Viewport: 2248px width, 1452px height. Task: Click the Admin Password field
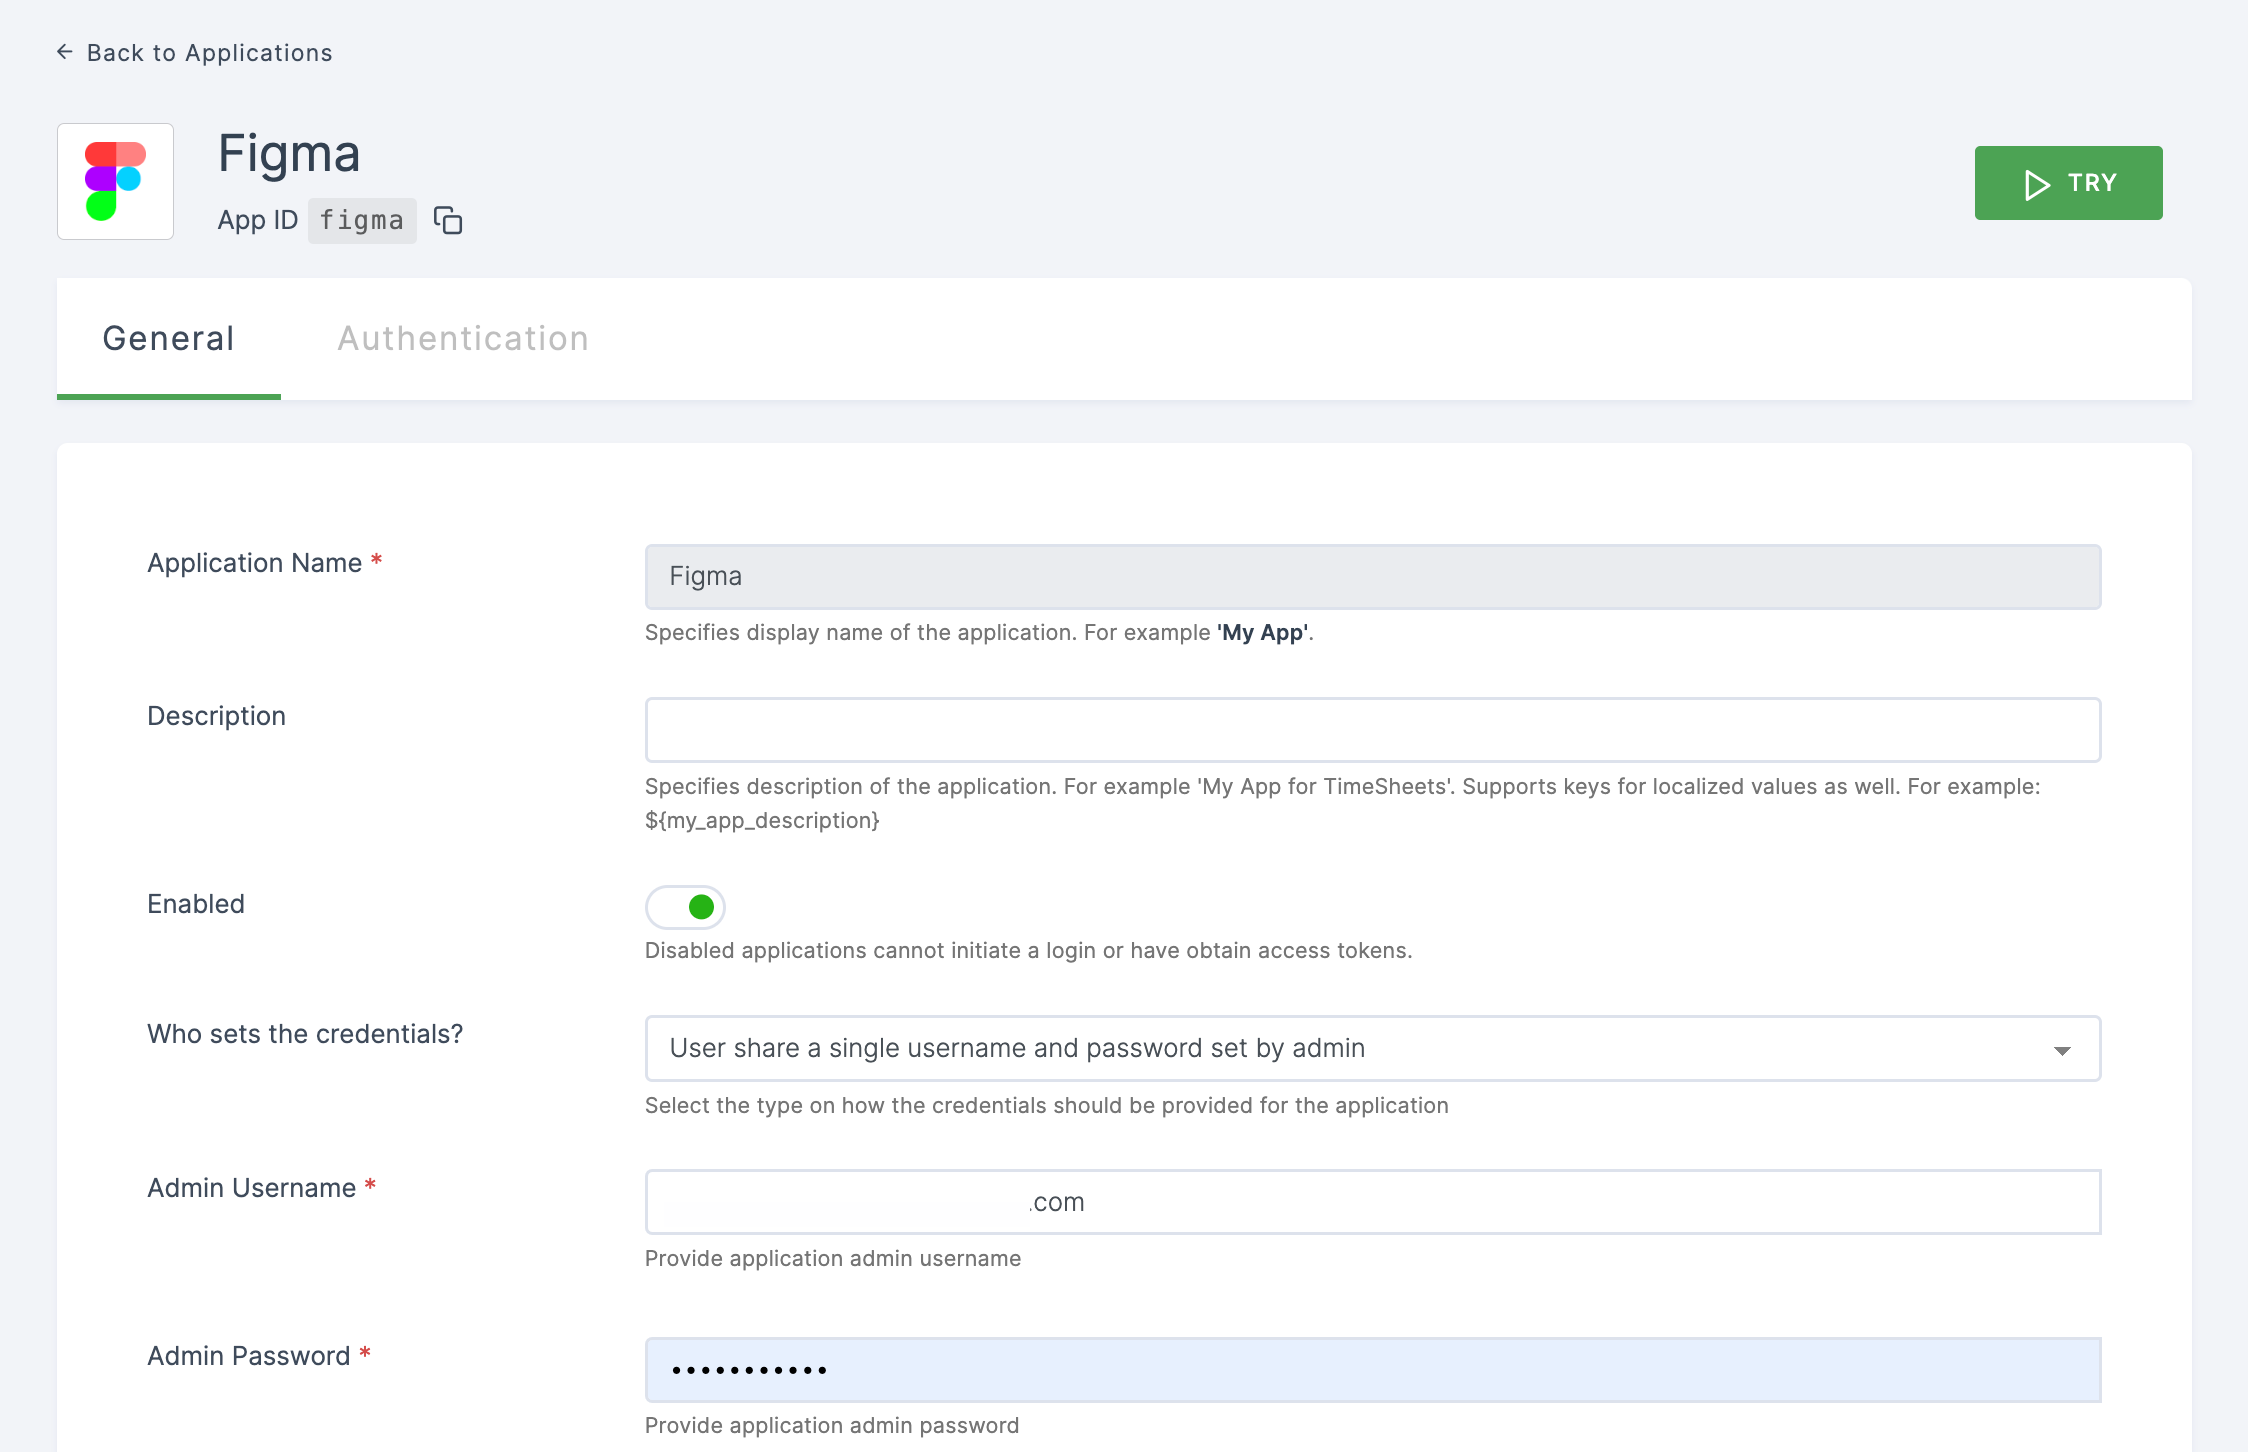[1373, 1370]
